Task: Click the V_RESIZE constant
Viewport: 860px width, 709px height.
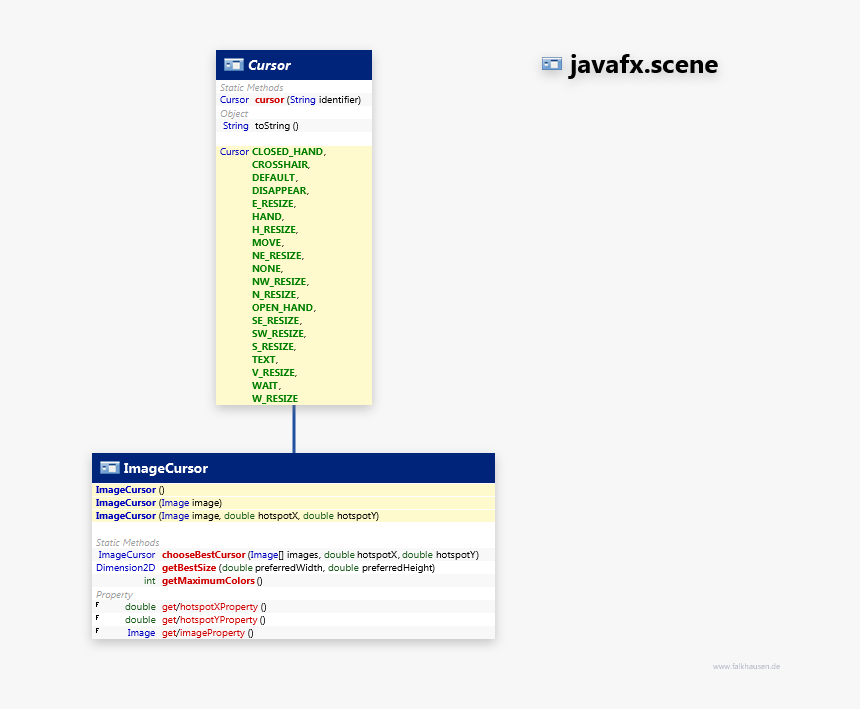Action: [274, 372]
